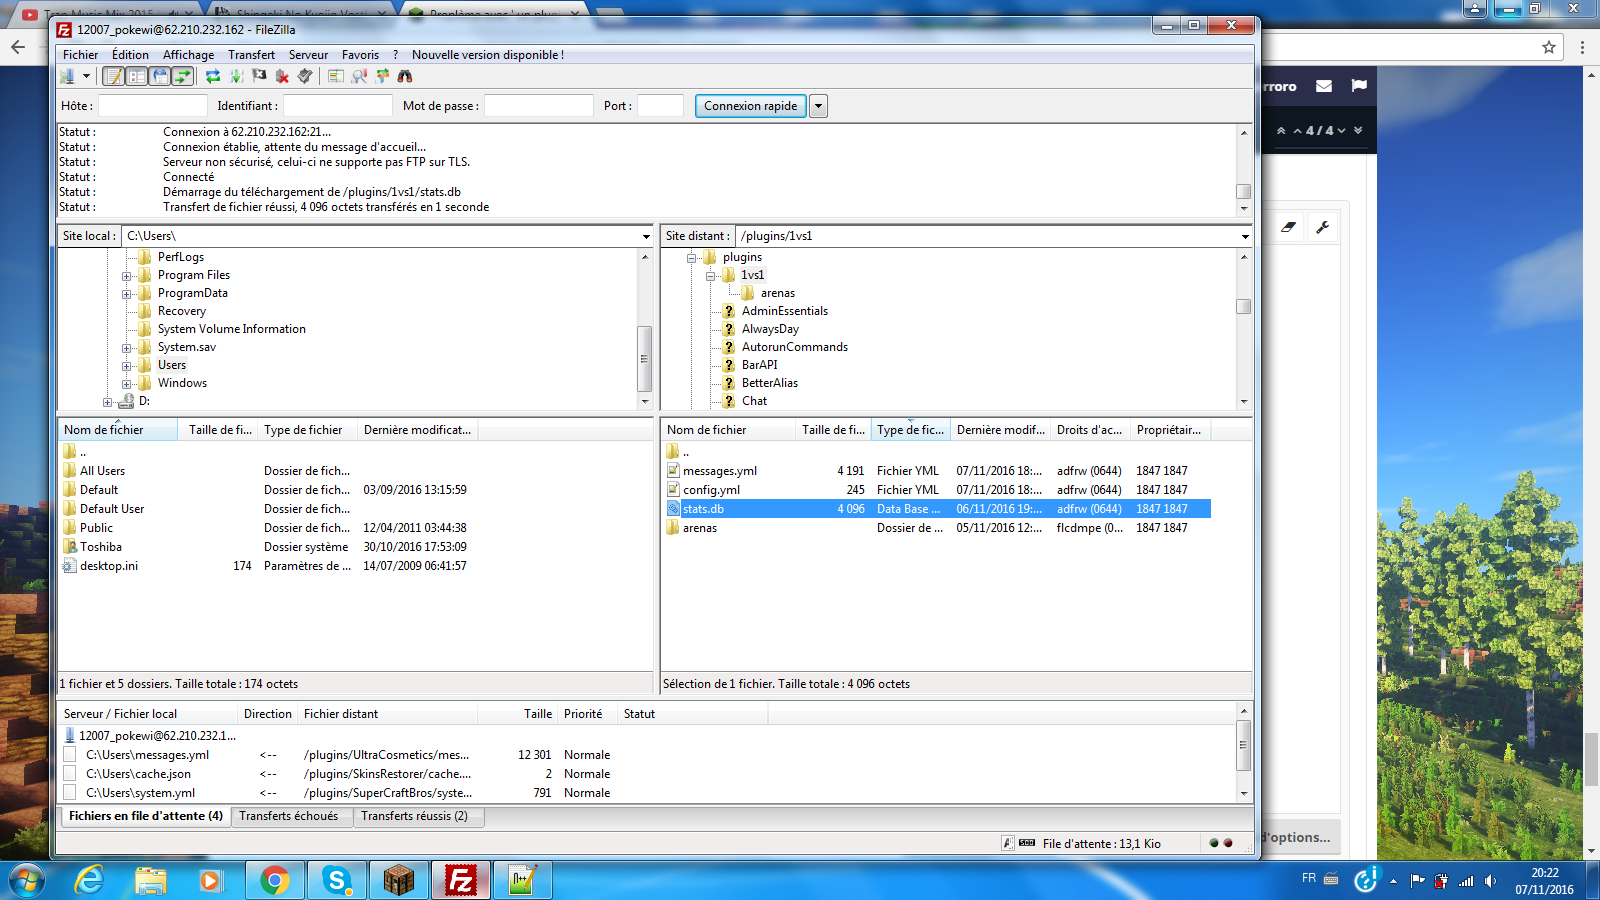
Task: Click bookmark star in browser window
Action: coord(1549,47)
